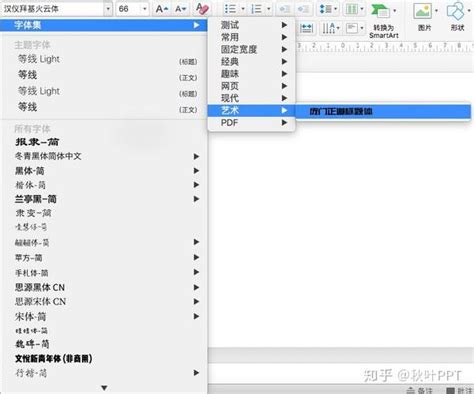Choose the 隶变-简 font
474x394 pixels.
tap(104, 213)
